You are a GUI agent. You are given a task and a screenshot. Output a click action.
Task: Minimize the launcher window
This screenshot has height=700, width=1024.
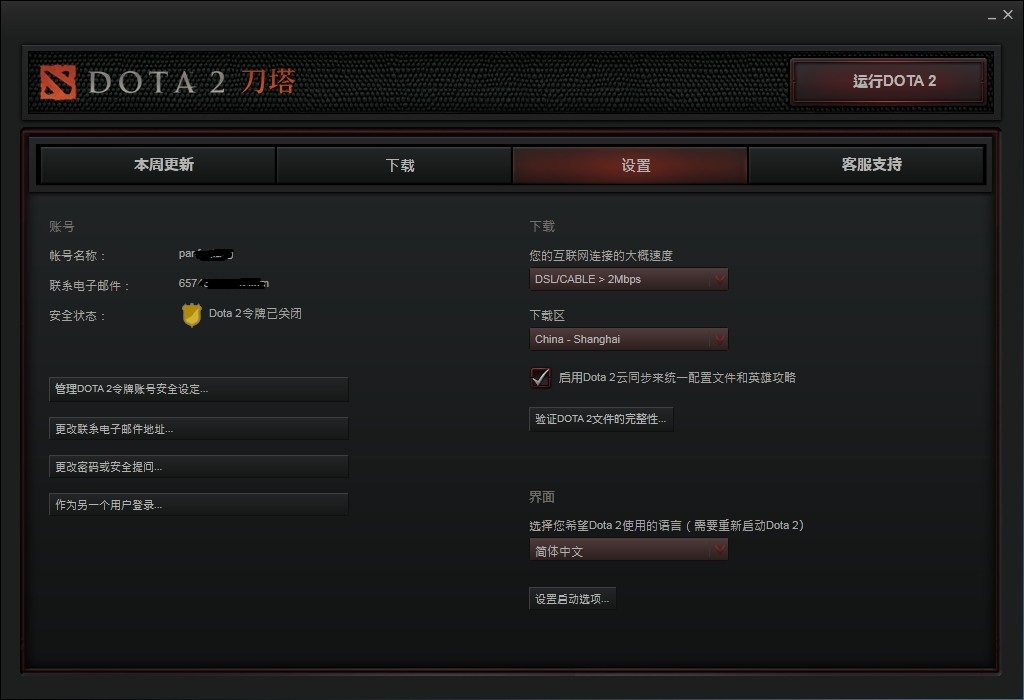pos(992,16)
